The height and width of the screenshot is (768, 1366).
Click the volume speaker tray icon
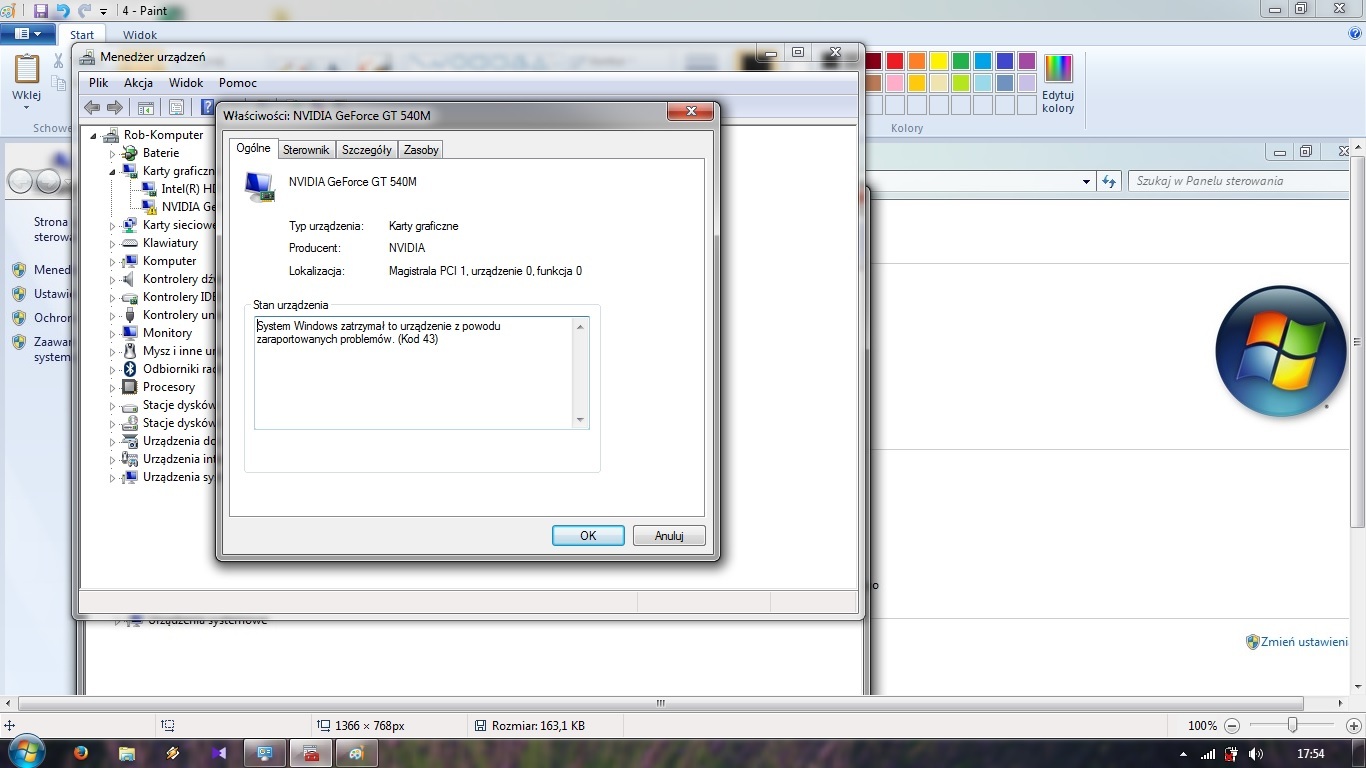pyautogui.click(x=1255, y=754)
